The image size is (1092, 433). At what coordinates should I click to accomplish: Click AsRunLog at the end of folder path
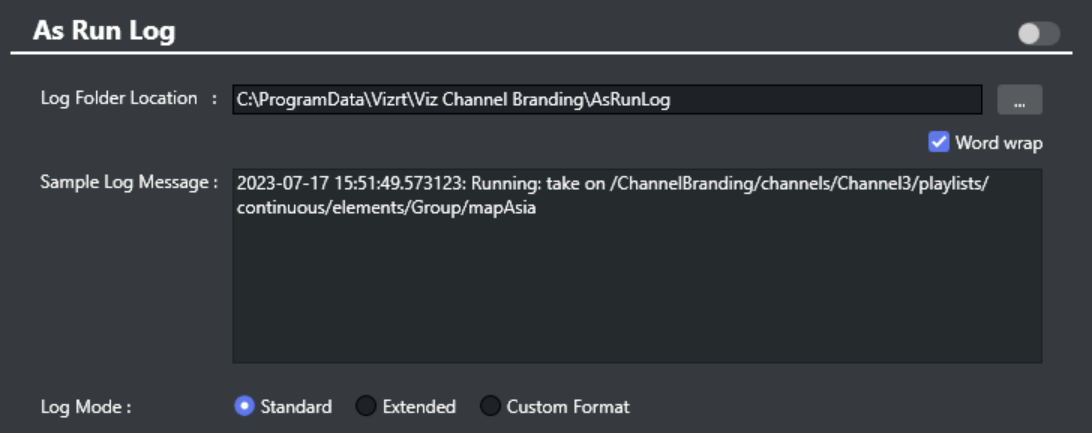(627, 100)
